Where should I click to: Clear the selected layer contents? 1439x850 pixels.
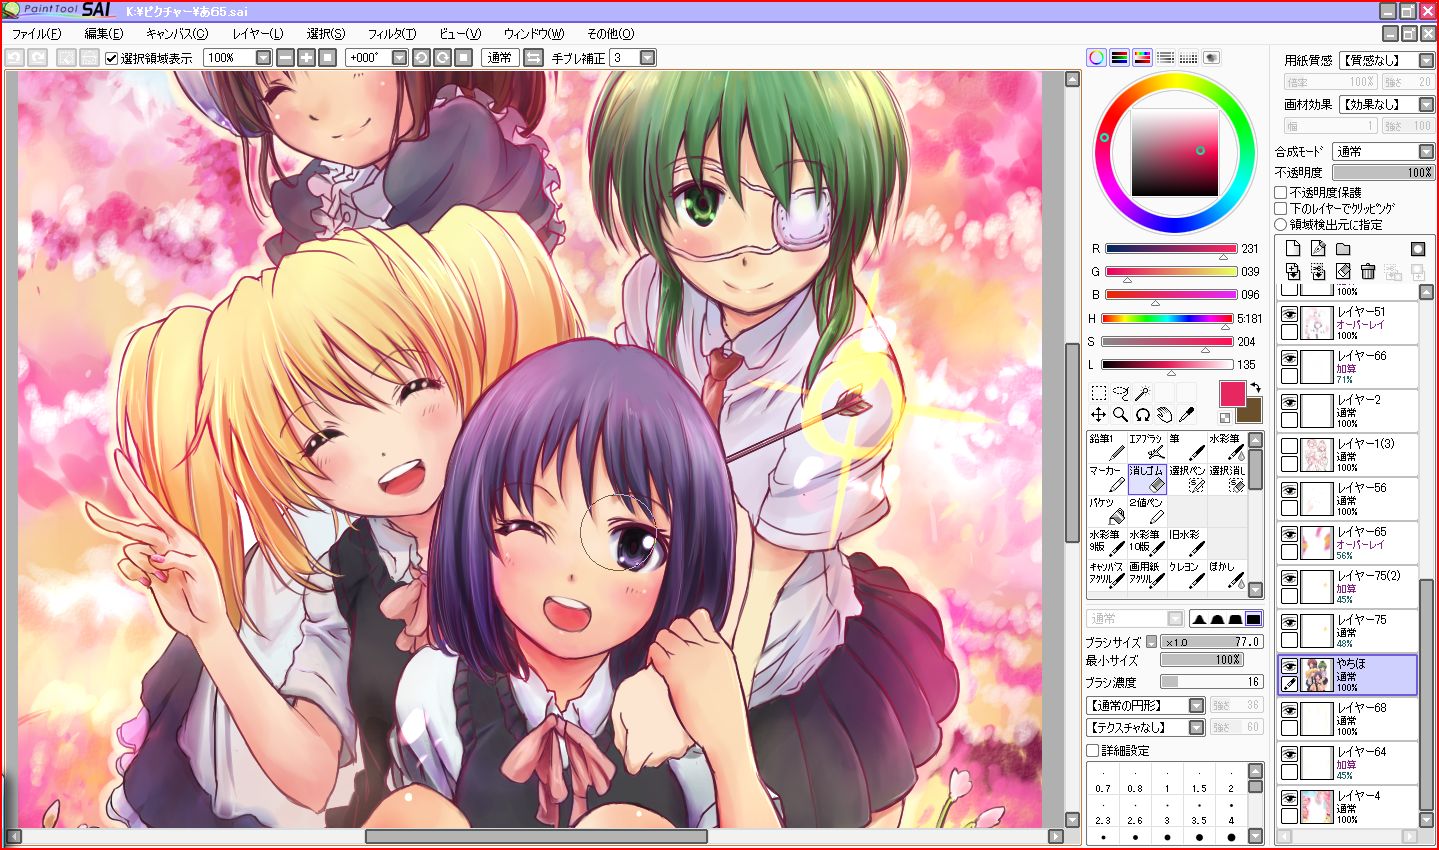(x=1343, y=271)
